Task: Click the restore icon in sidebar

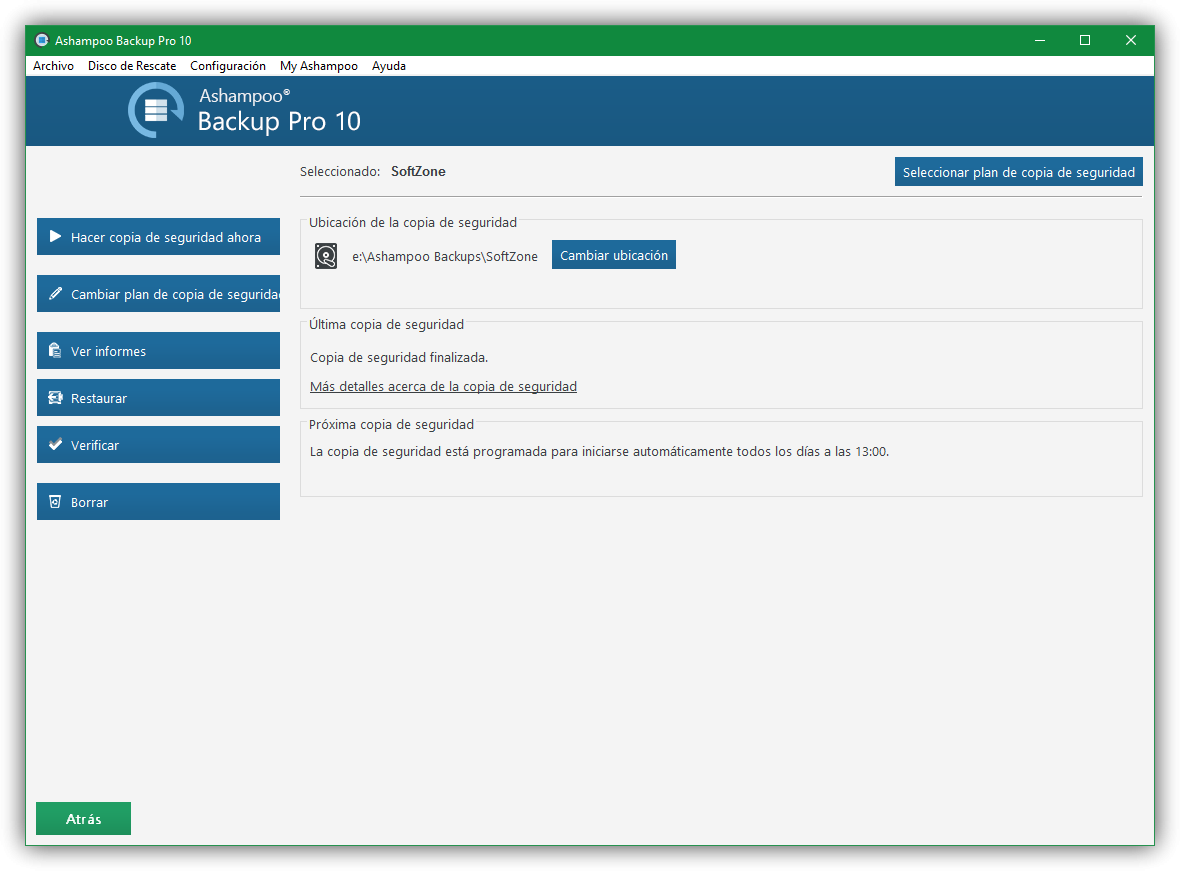Action: point(55,397)
